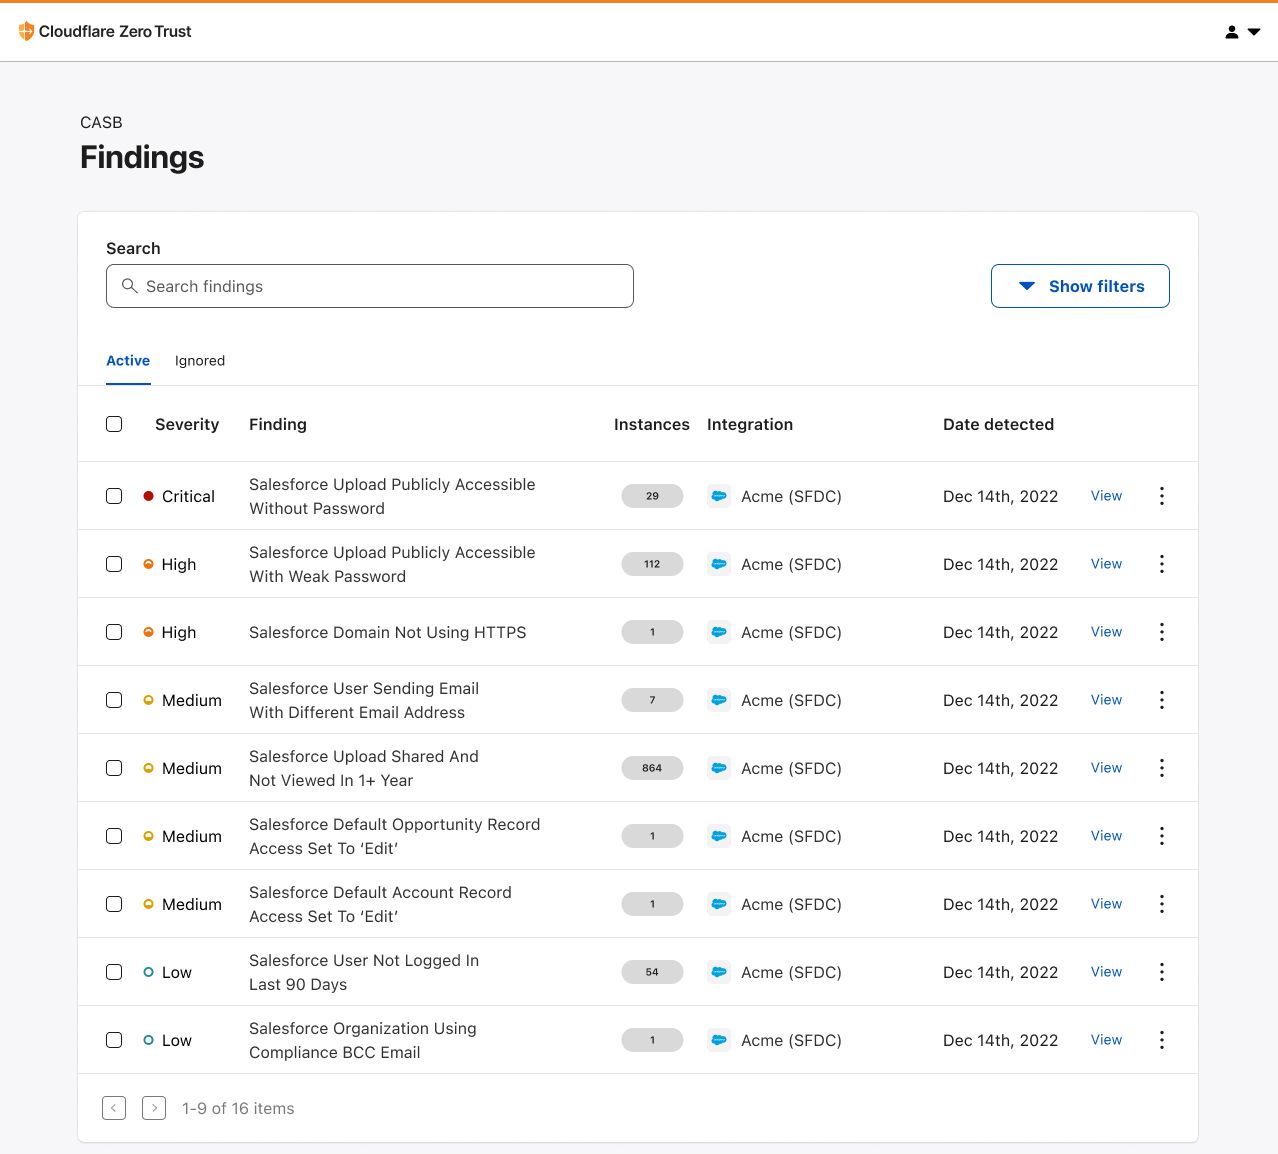Screen dimensions: 1278x1154
Task: Click severity dot for Domain Not Using HTTPS
Action: (149, 632)
